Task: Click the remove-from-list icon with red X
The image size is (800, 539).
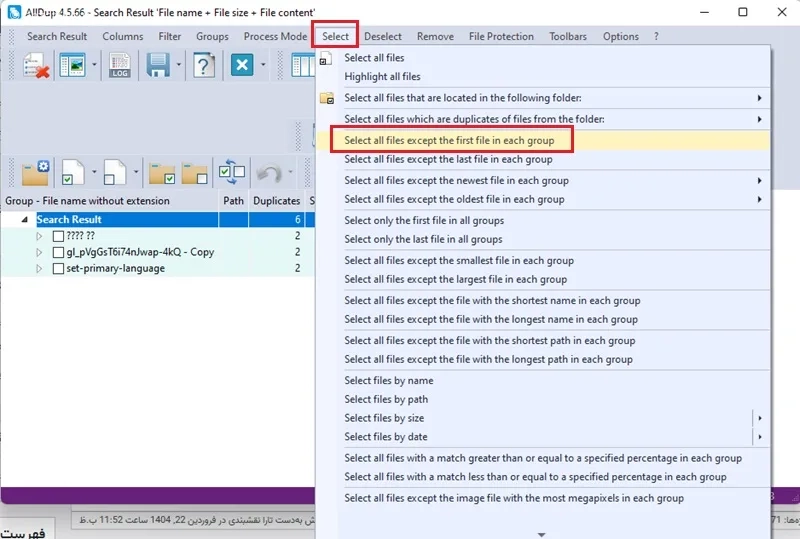Action: [36, 66]
